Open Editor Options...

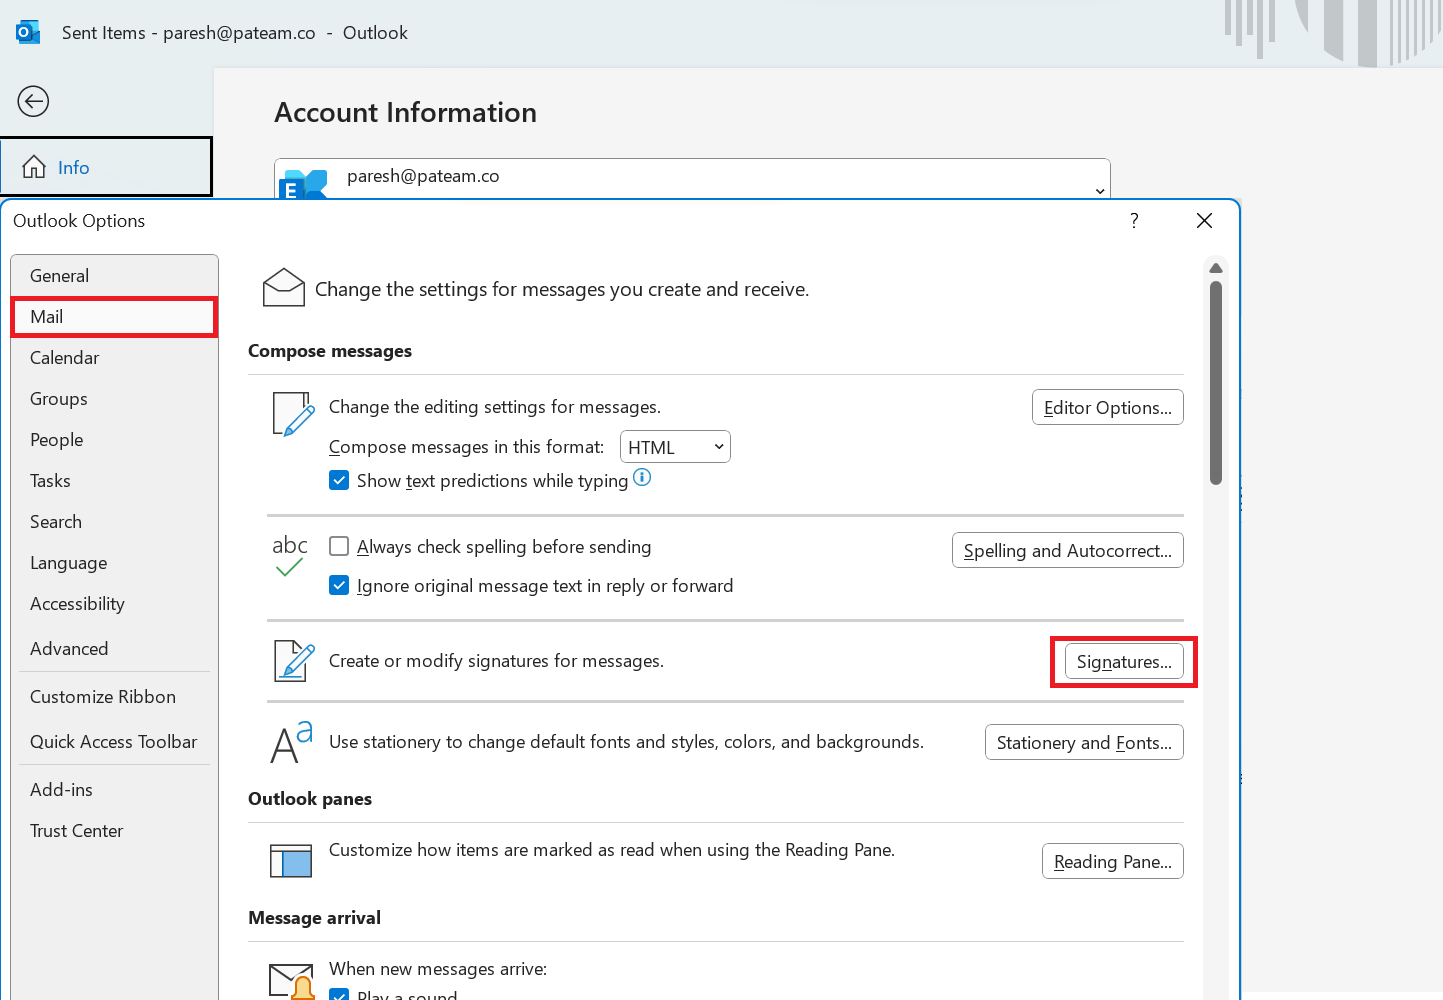coord(1107,408)
